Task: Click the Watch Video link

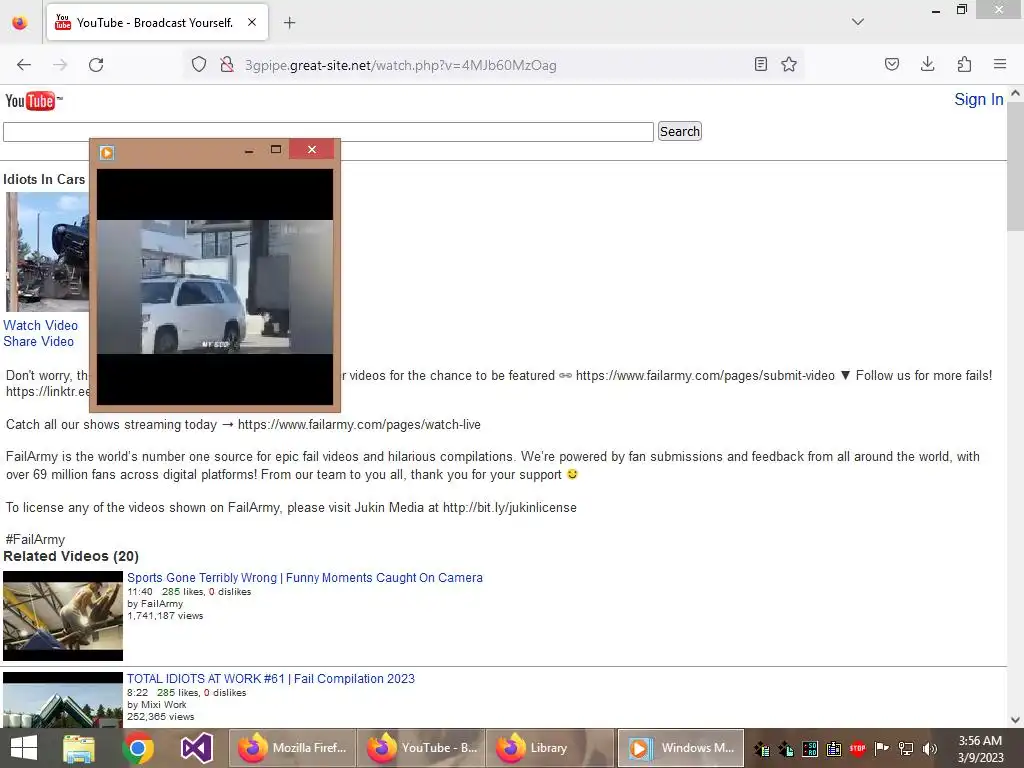Action: [x=40, y=325]
